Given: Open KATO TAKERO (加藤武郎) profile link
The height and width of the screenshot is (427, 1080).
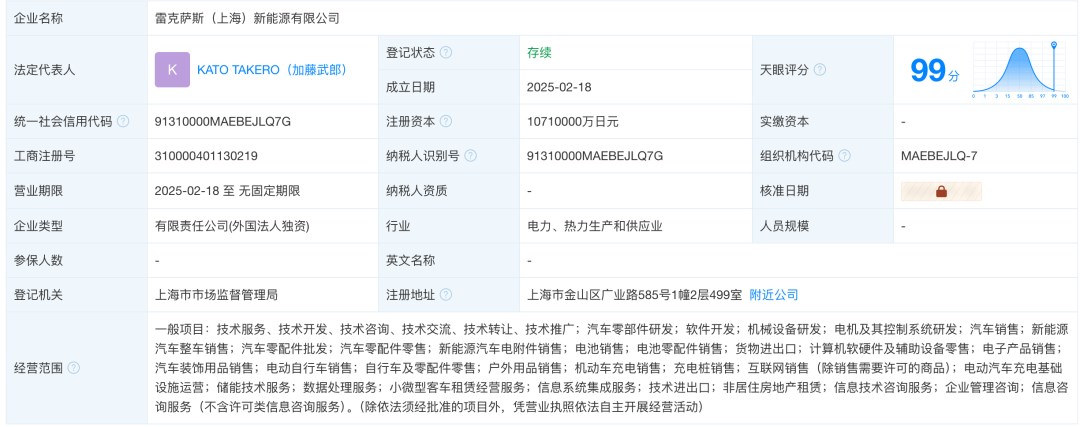Looking at the screenshot, I should pyautogui.click(x=272, y=70).
